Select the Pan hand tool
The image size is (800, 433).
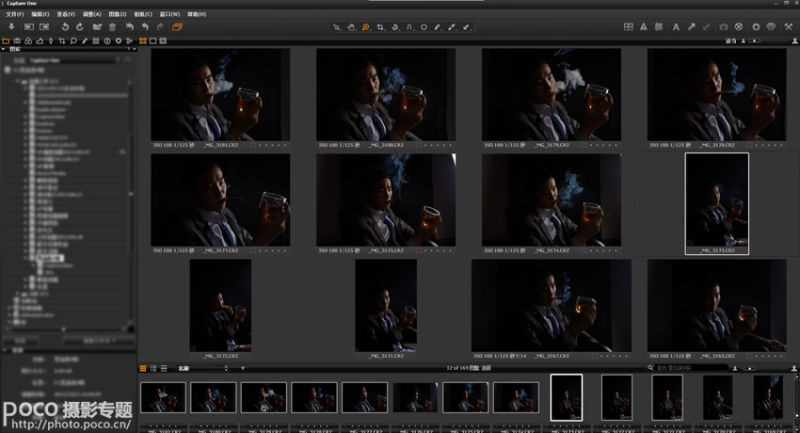click(x=351, y=27)
